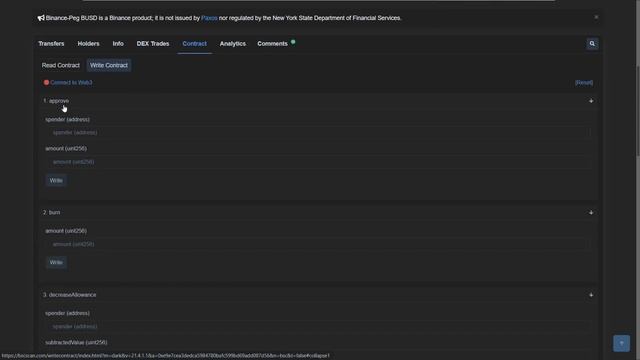Open the Paxos link in notice

coord(209,18)
